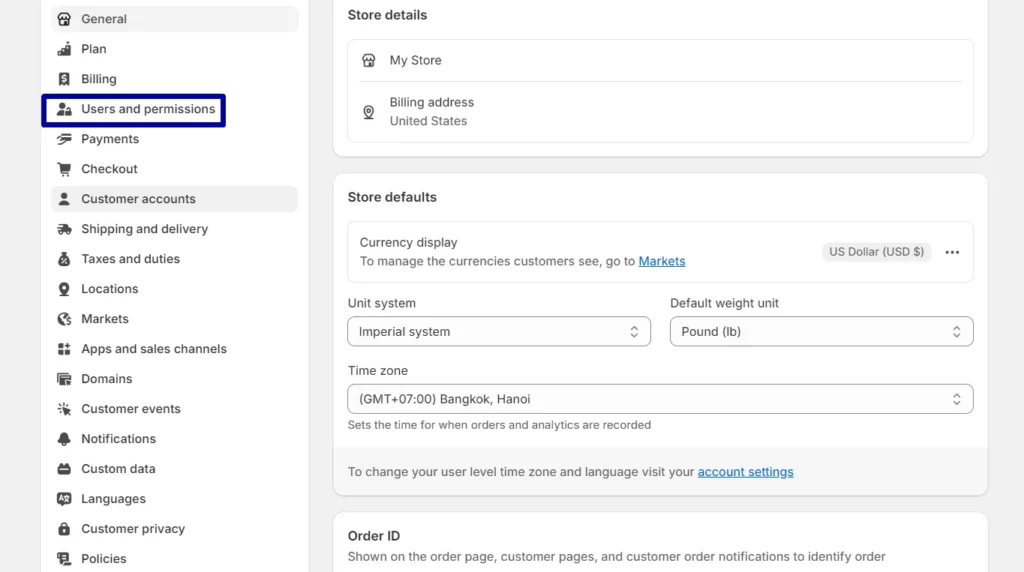This screenshot has height=572, width=1024.
Task: Open Currency display three-dot menu
Action: (x=952, y=252)
